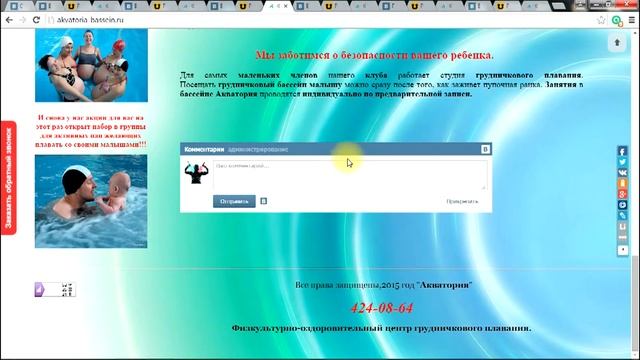640x360 pixels.
Task: Click the photo of pregnant women in the pool
Action: point(91,65)
